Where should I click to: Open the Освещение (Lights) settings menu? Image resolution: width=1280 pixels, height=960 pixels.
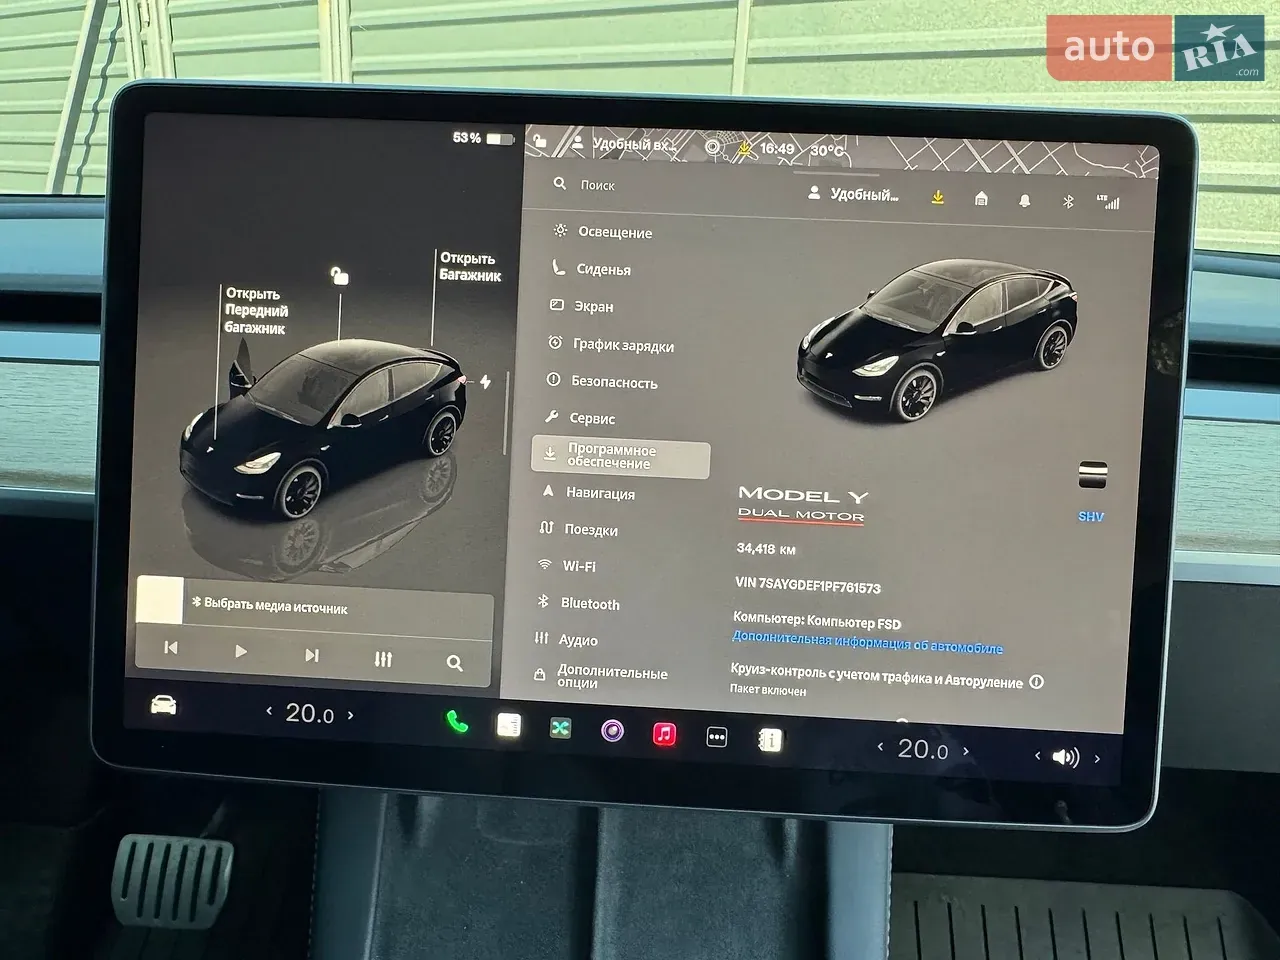coord(603,232)
